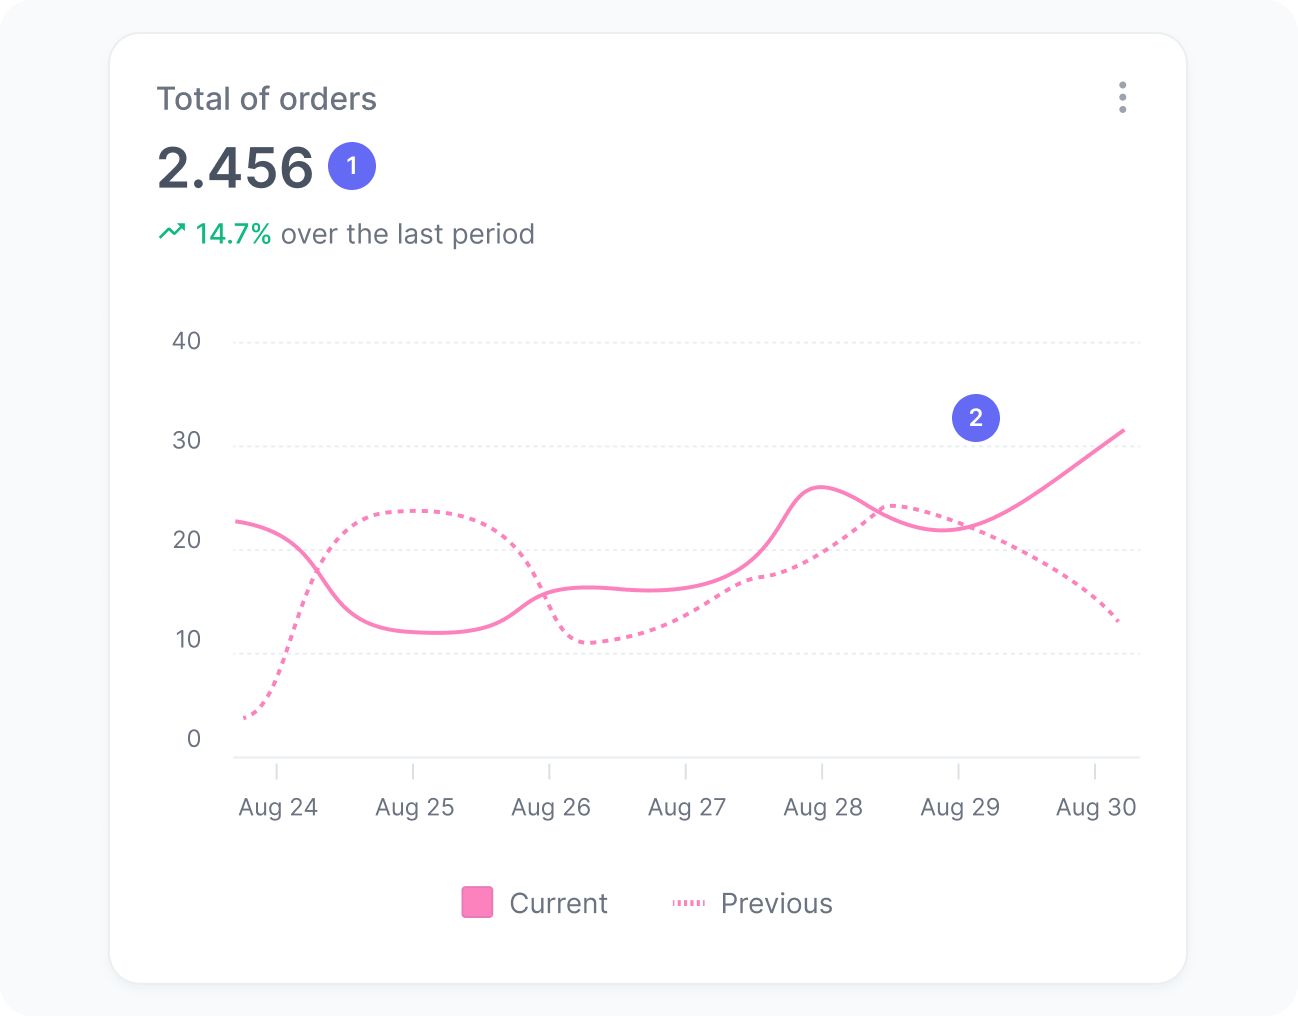Click the dotted Previous legend marker
The image size is (1298, 1016).
coord(688,903)
